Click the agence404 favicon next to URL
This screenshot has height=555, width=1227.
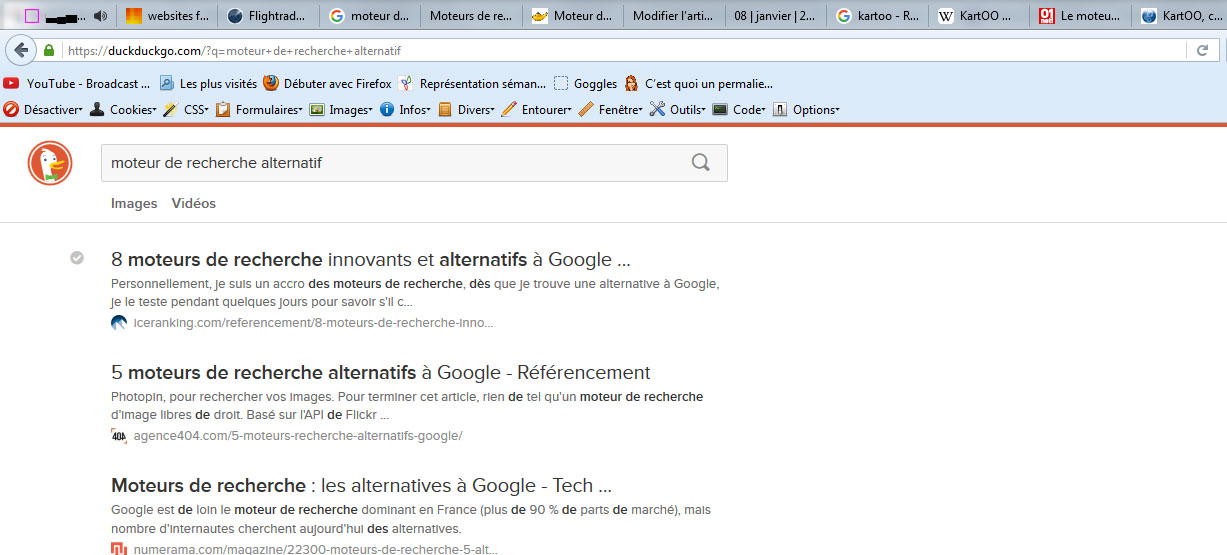click(x=119, y=436)
